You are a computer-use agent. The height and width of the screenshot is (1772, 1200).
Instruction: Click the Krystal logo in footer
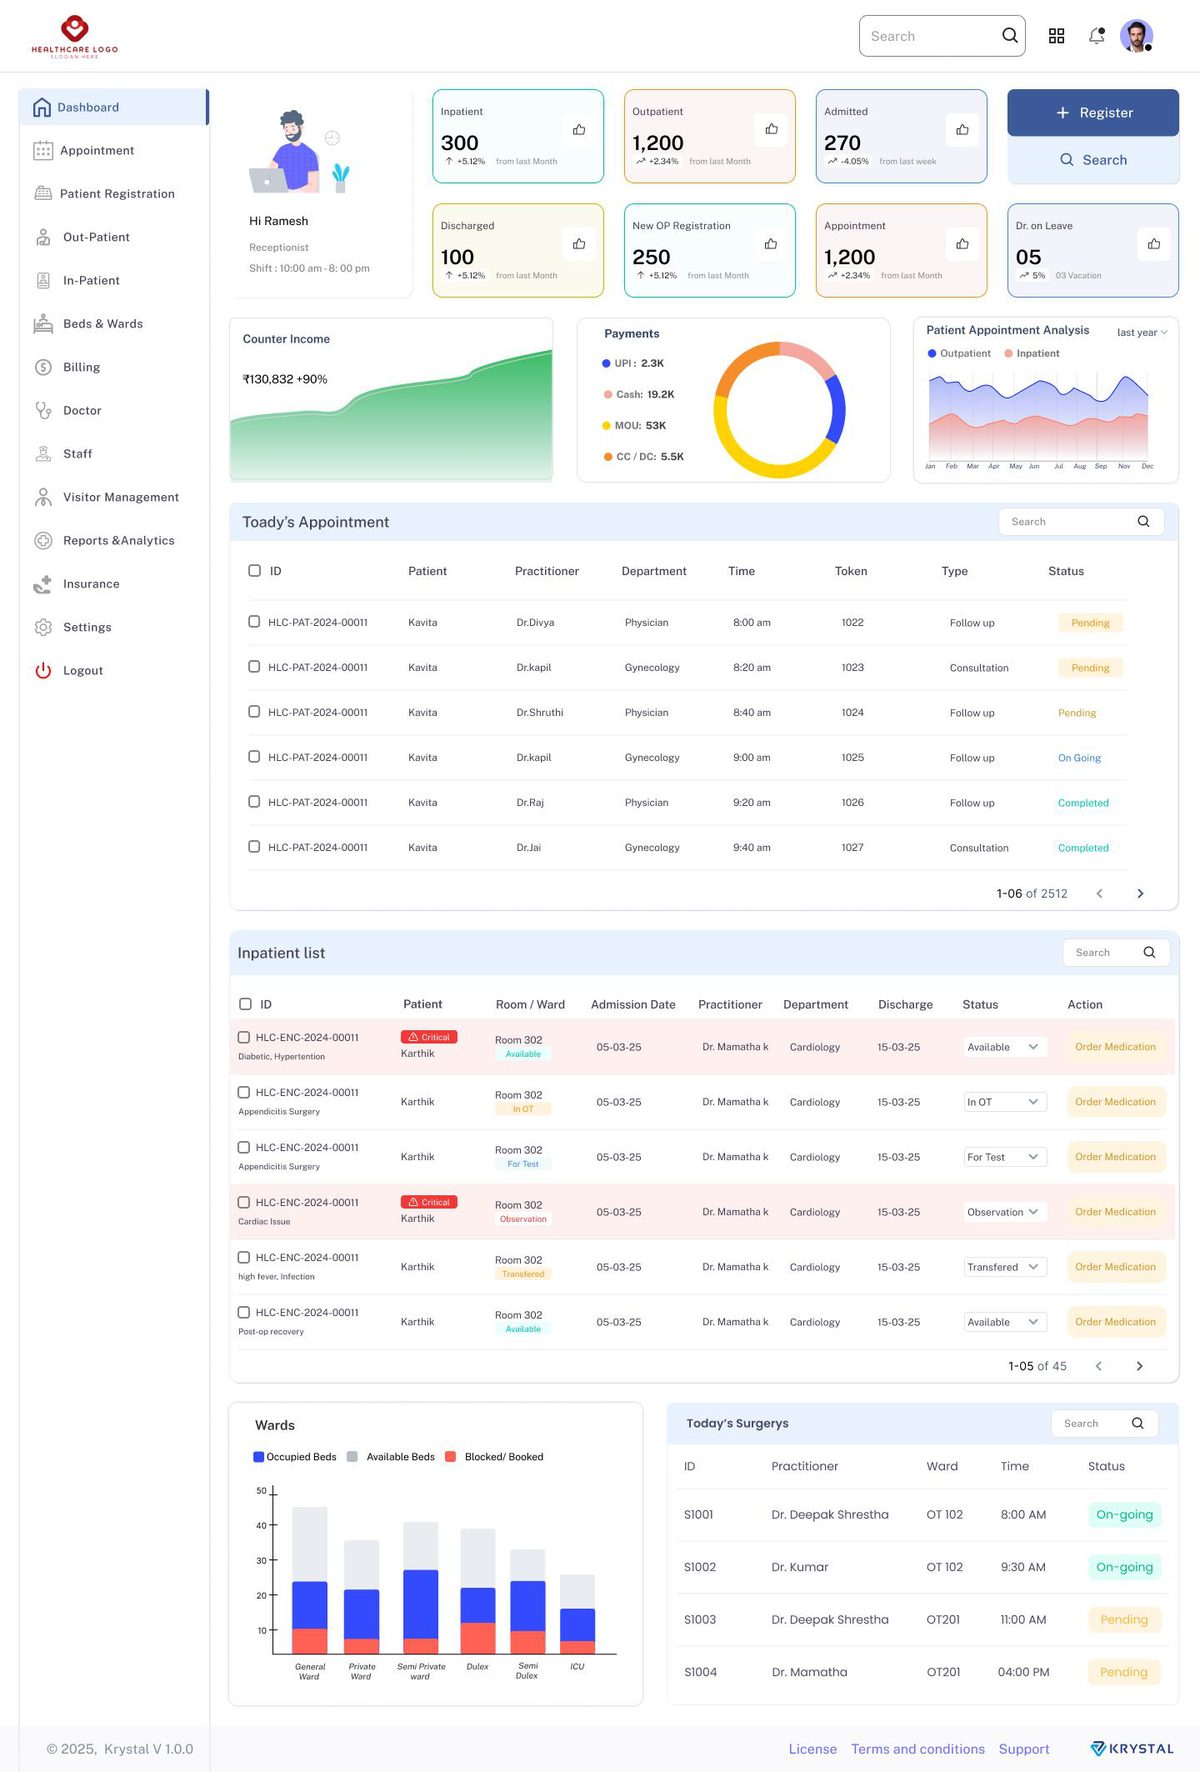[1132, 1749]
